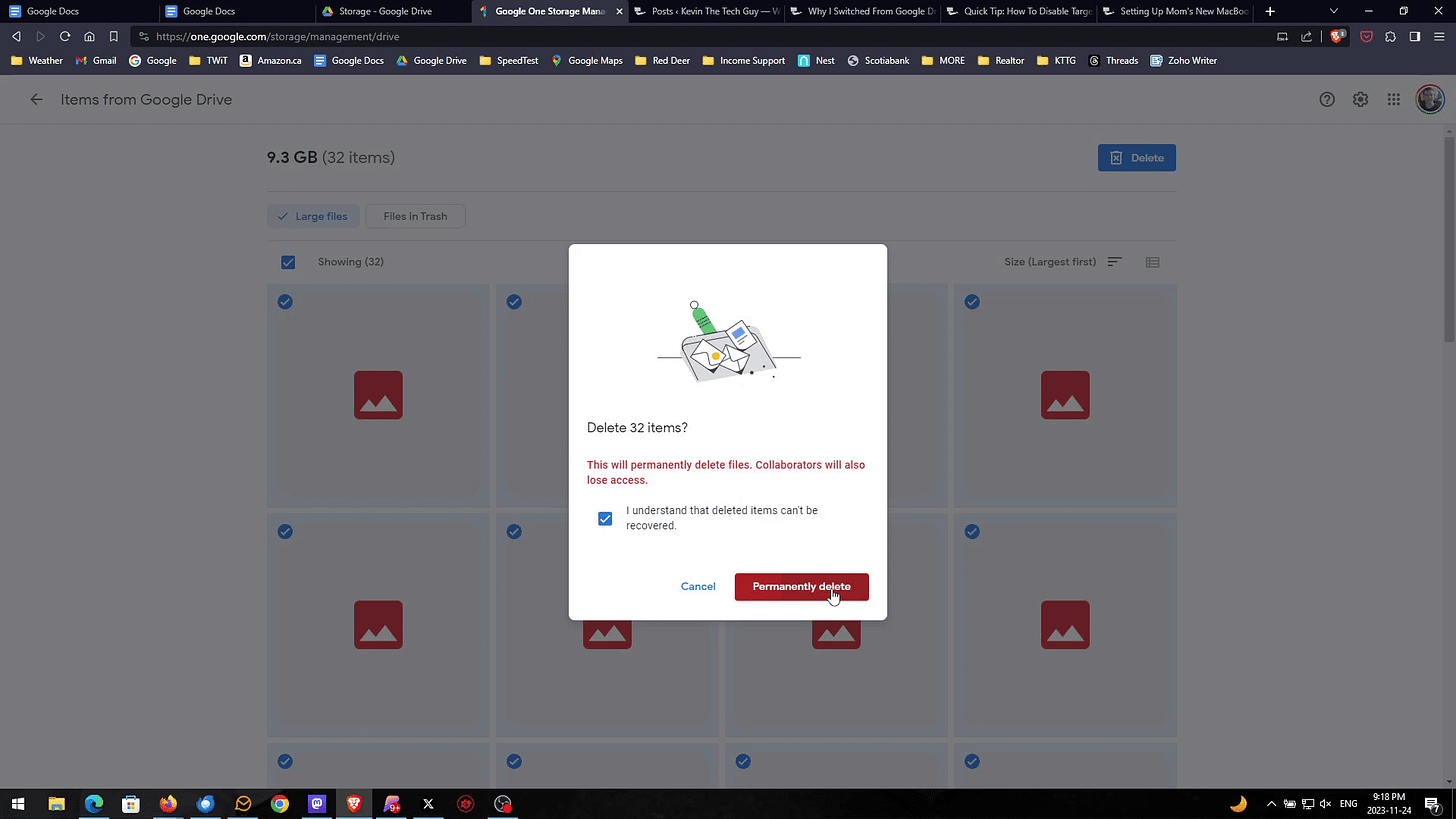Open the Scotiabank bookmark

878,60
